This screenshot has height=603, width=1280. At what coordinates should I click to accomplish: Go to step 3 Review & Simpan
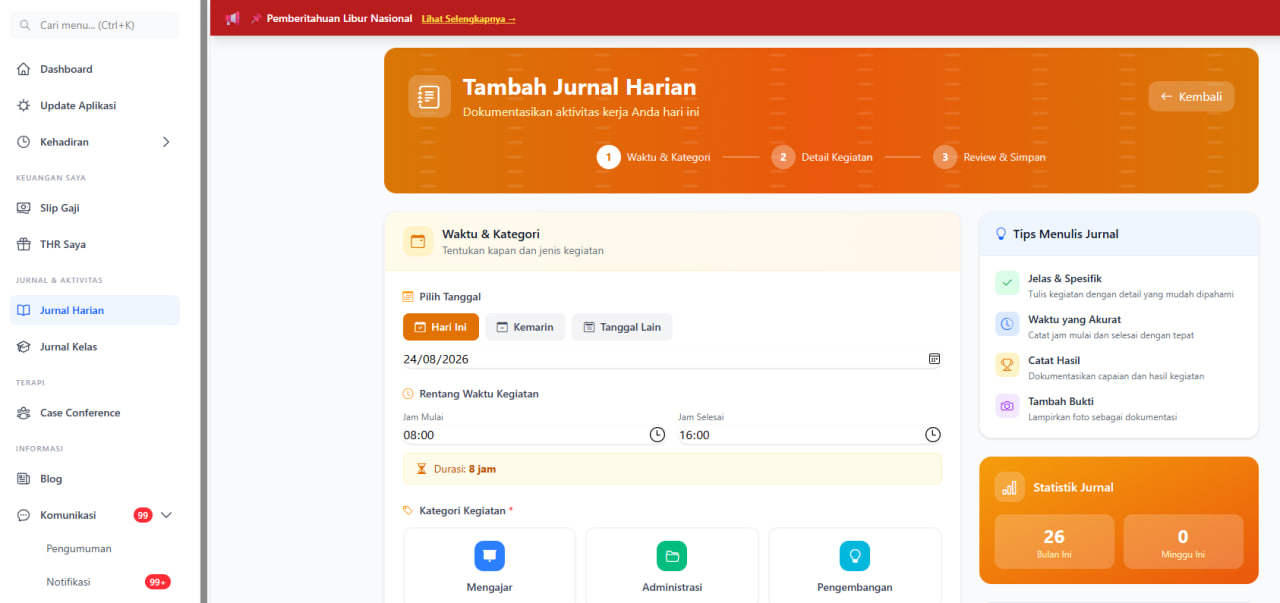pyautogui.click(x=990, y=157)
